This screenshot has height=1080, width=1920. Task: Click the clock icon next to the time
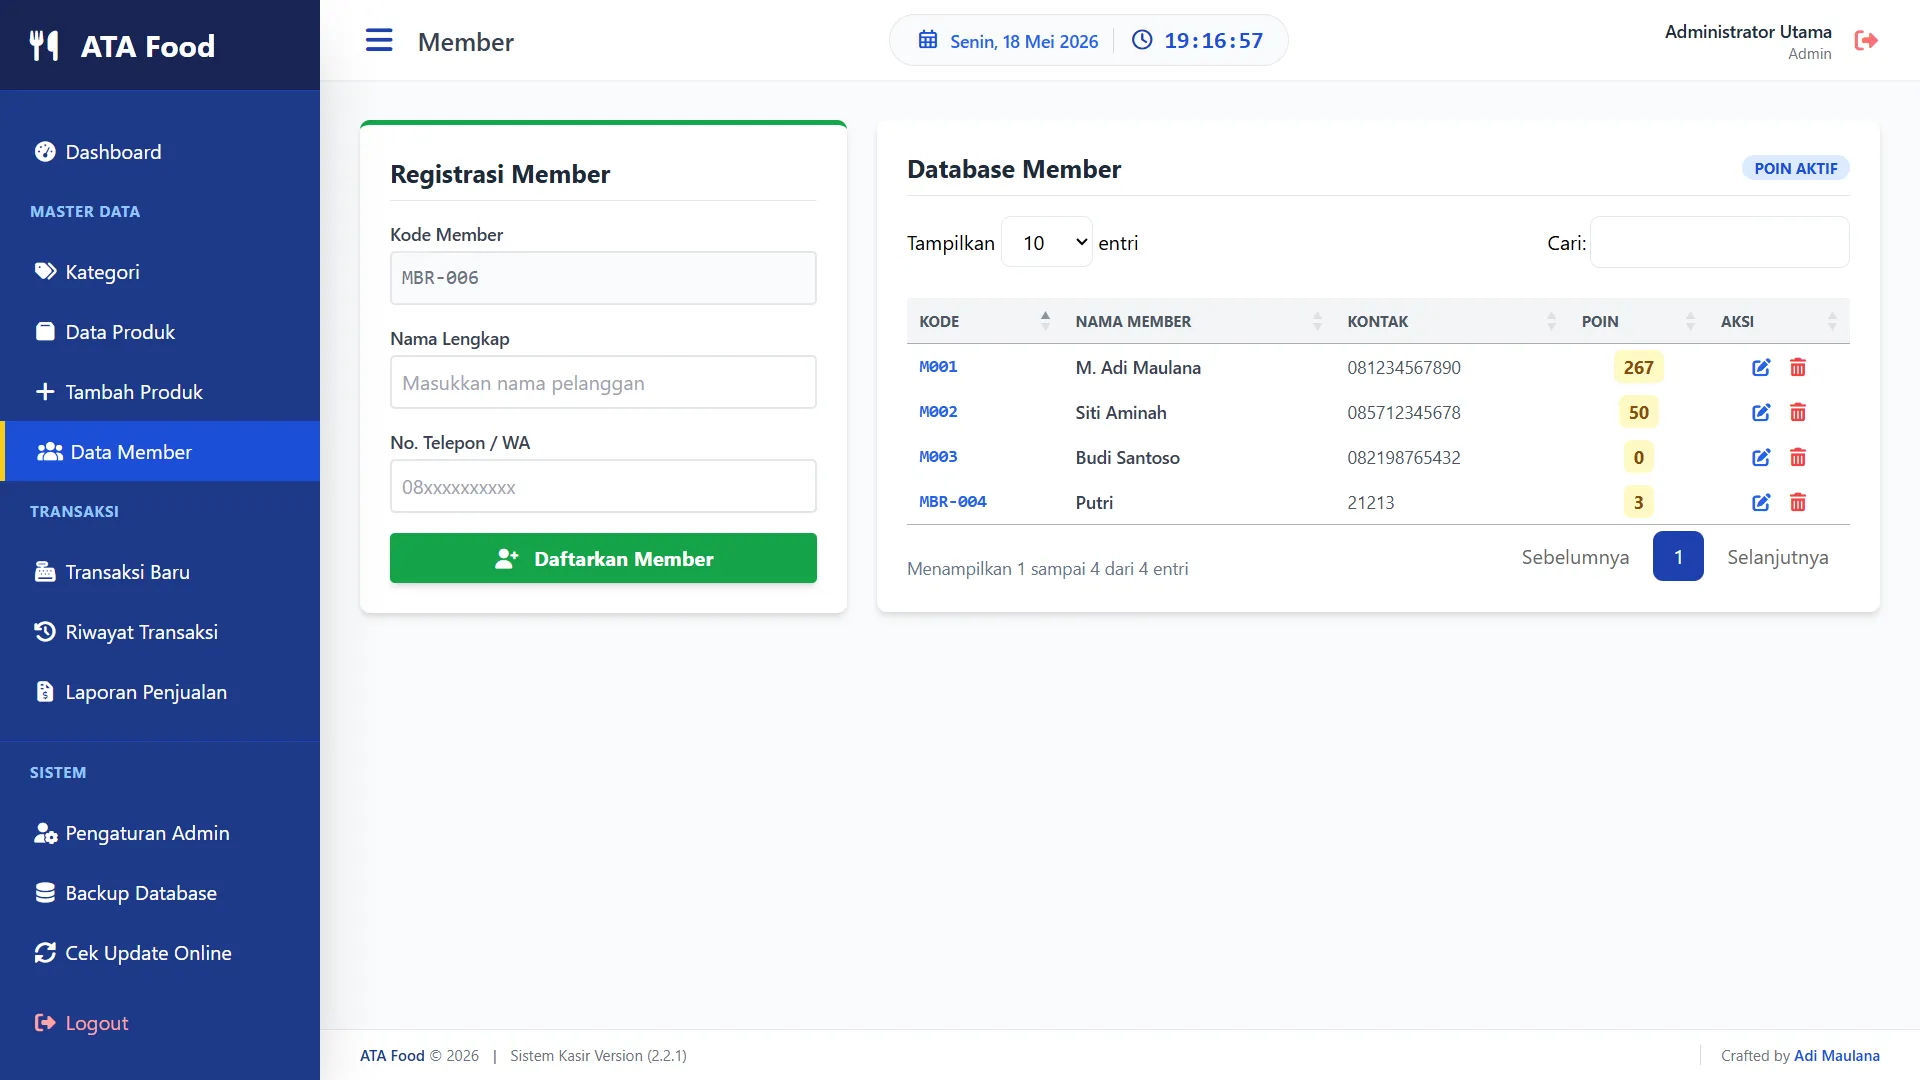(x=1142, y=40)
